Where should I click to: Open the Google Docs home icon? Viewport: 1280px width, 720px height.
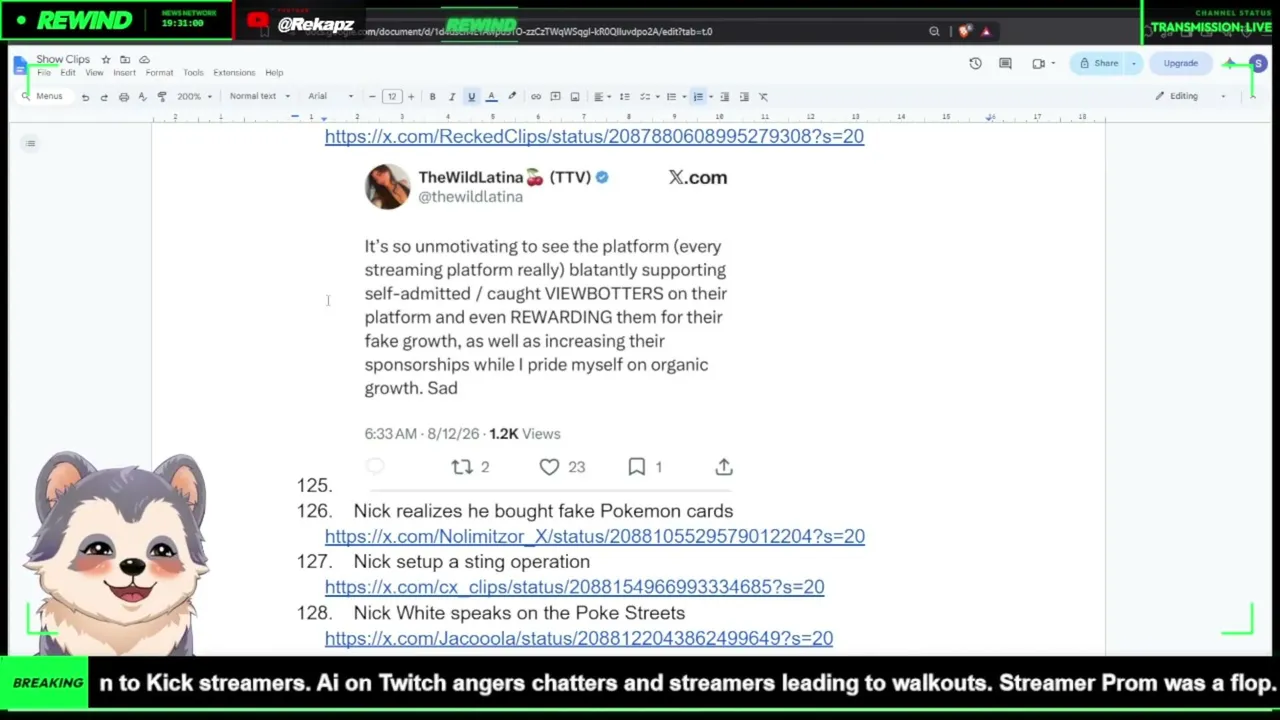(21, 66)
